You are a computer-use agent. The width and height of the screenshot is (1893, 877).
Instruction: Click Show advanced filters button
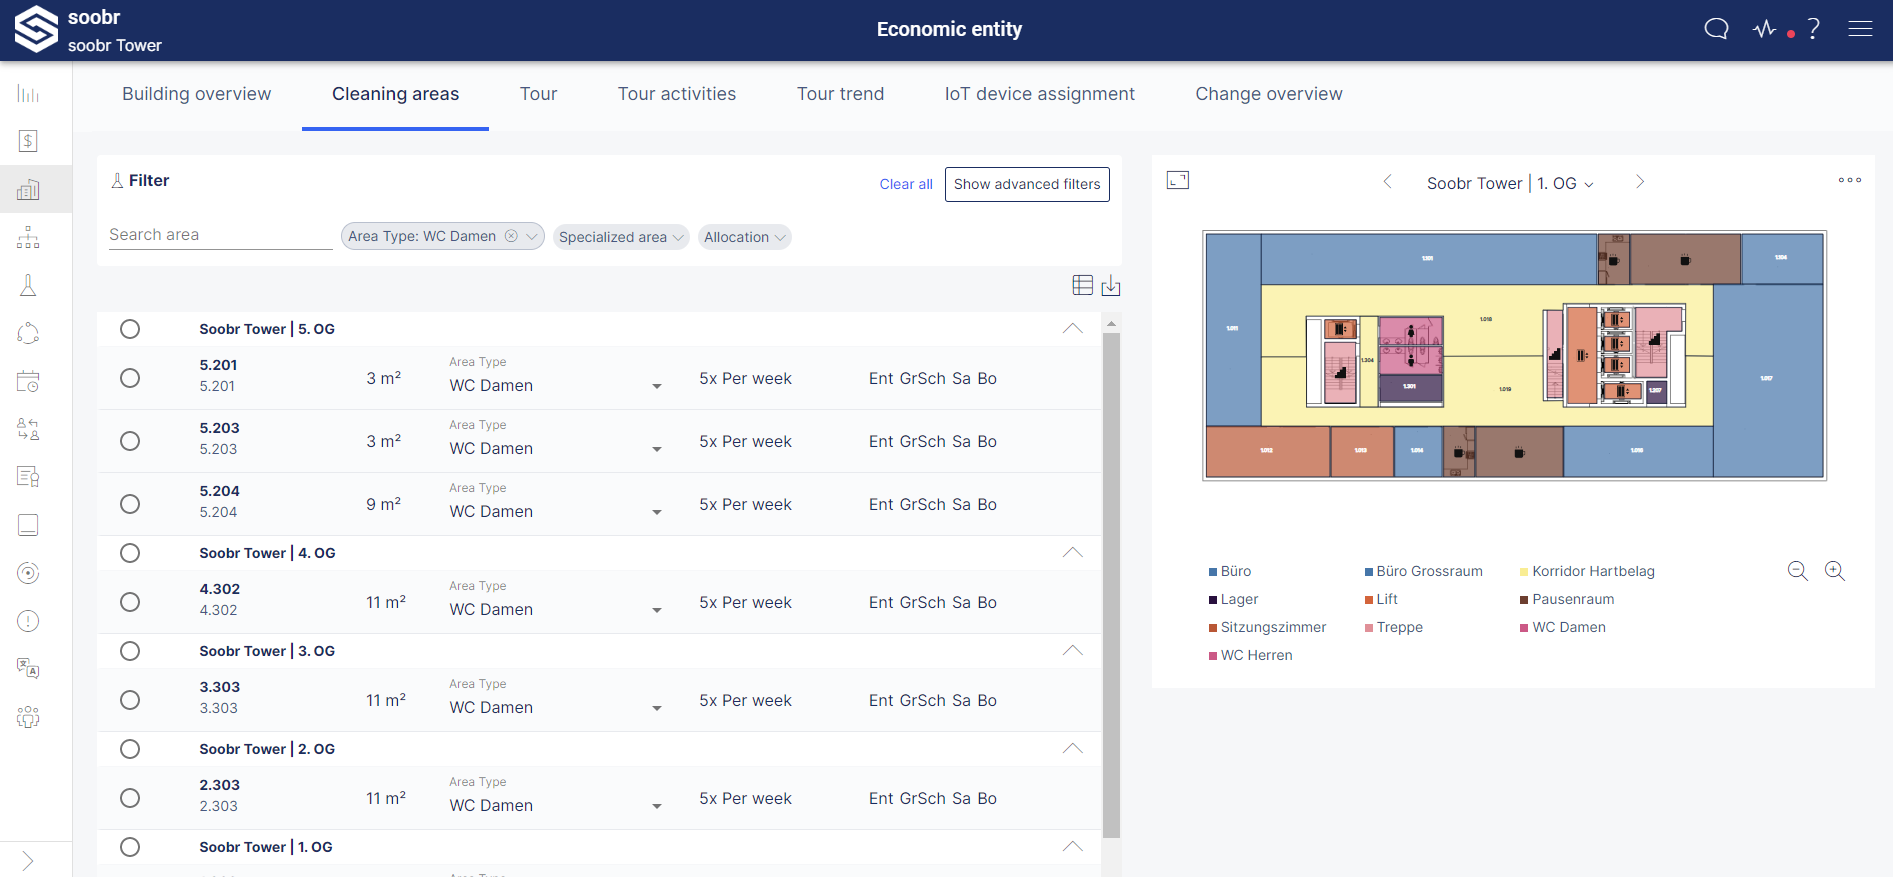1027,184
